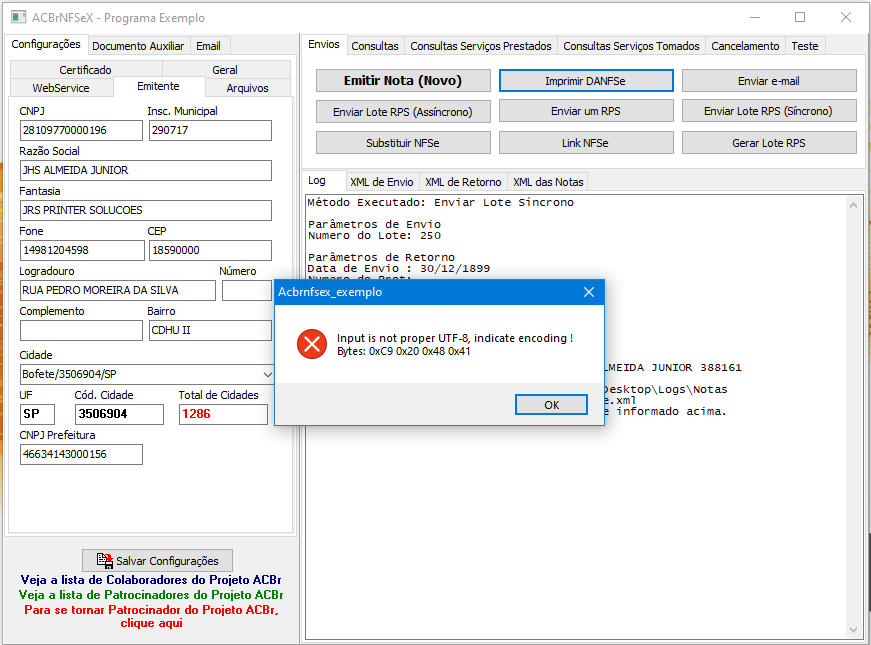Open the Teste tab
The image size is (871, 645).
pos(804,46)
